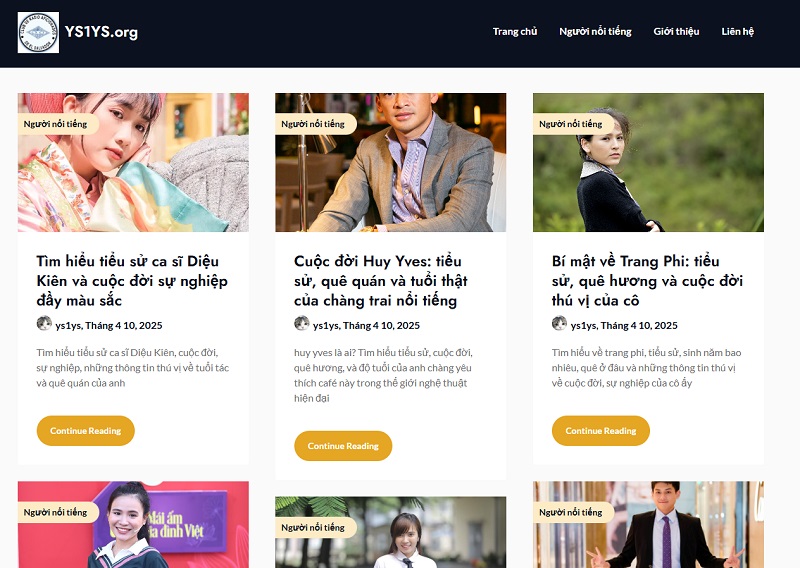800x568 pixels.
Task: Click the Bí mật về Trang Phi title
Action: click(x=647, y=281)
